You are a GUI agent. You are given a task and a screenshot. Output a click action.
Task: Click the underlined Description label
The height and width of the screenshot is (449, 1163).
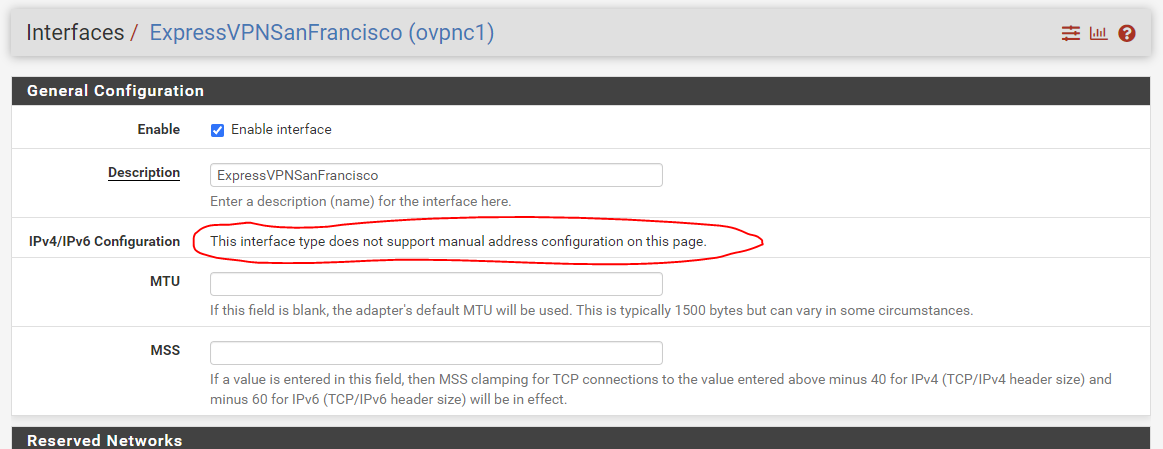click(144, 173)
